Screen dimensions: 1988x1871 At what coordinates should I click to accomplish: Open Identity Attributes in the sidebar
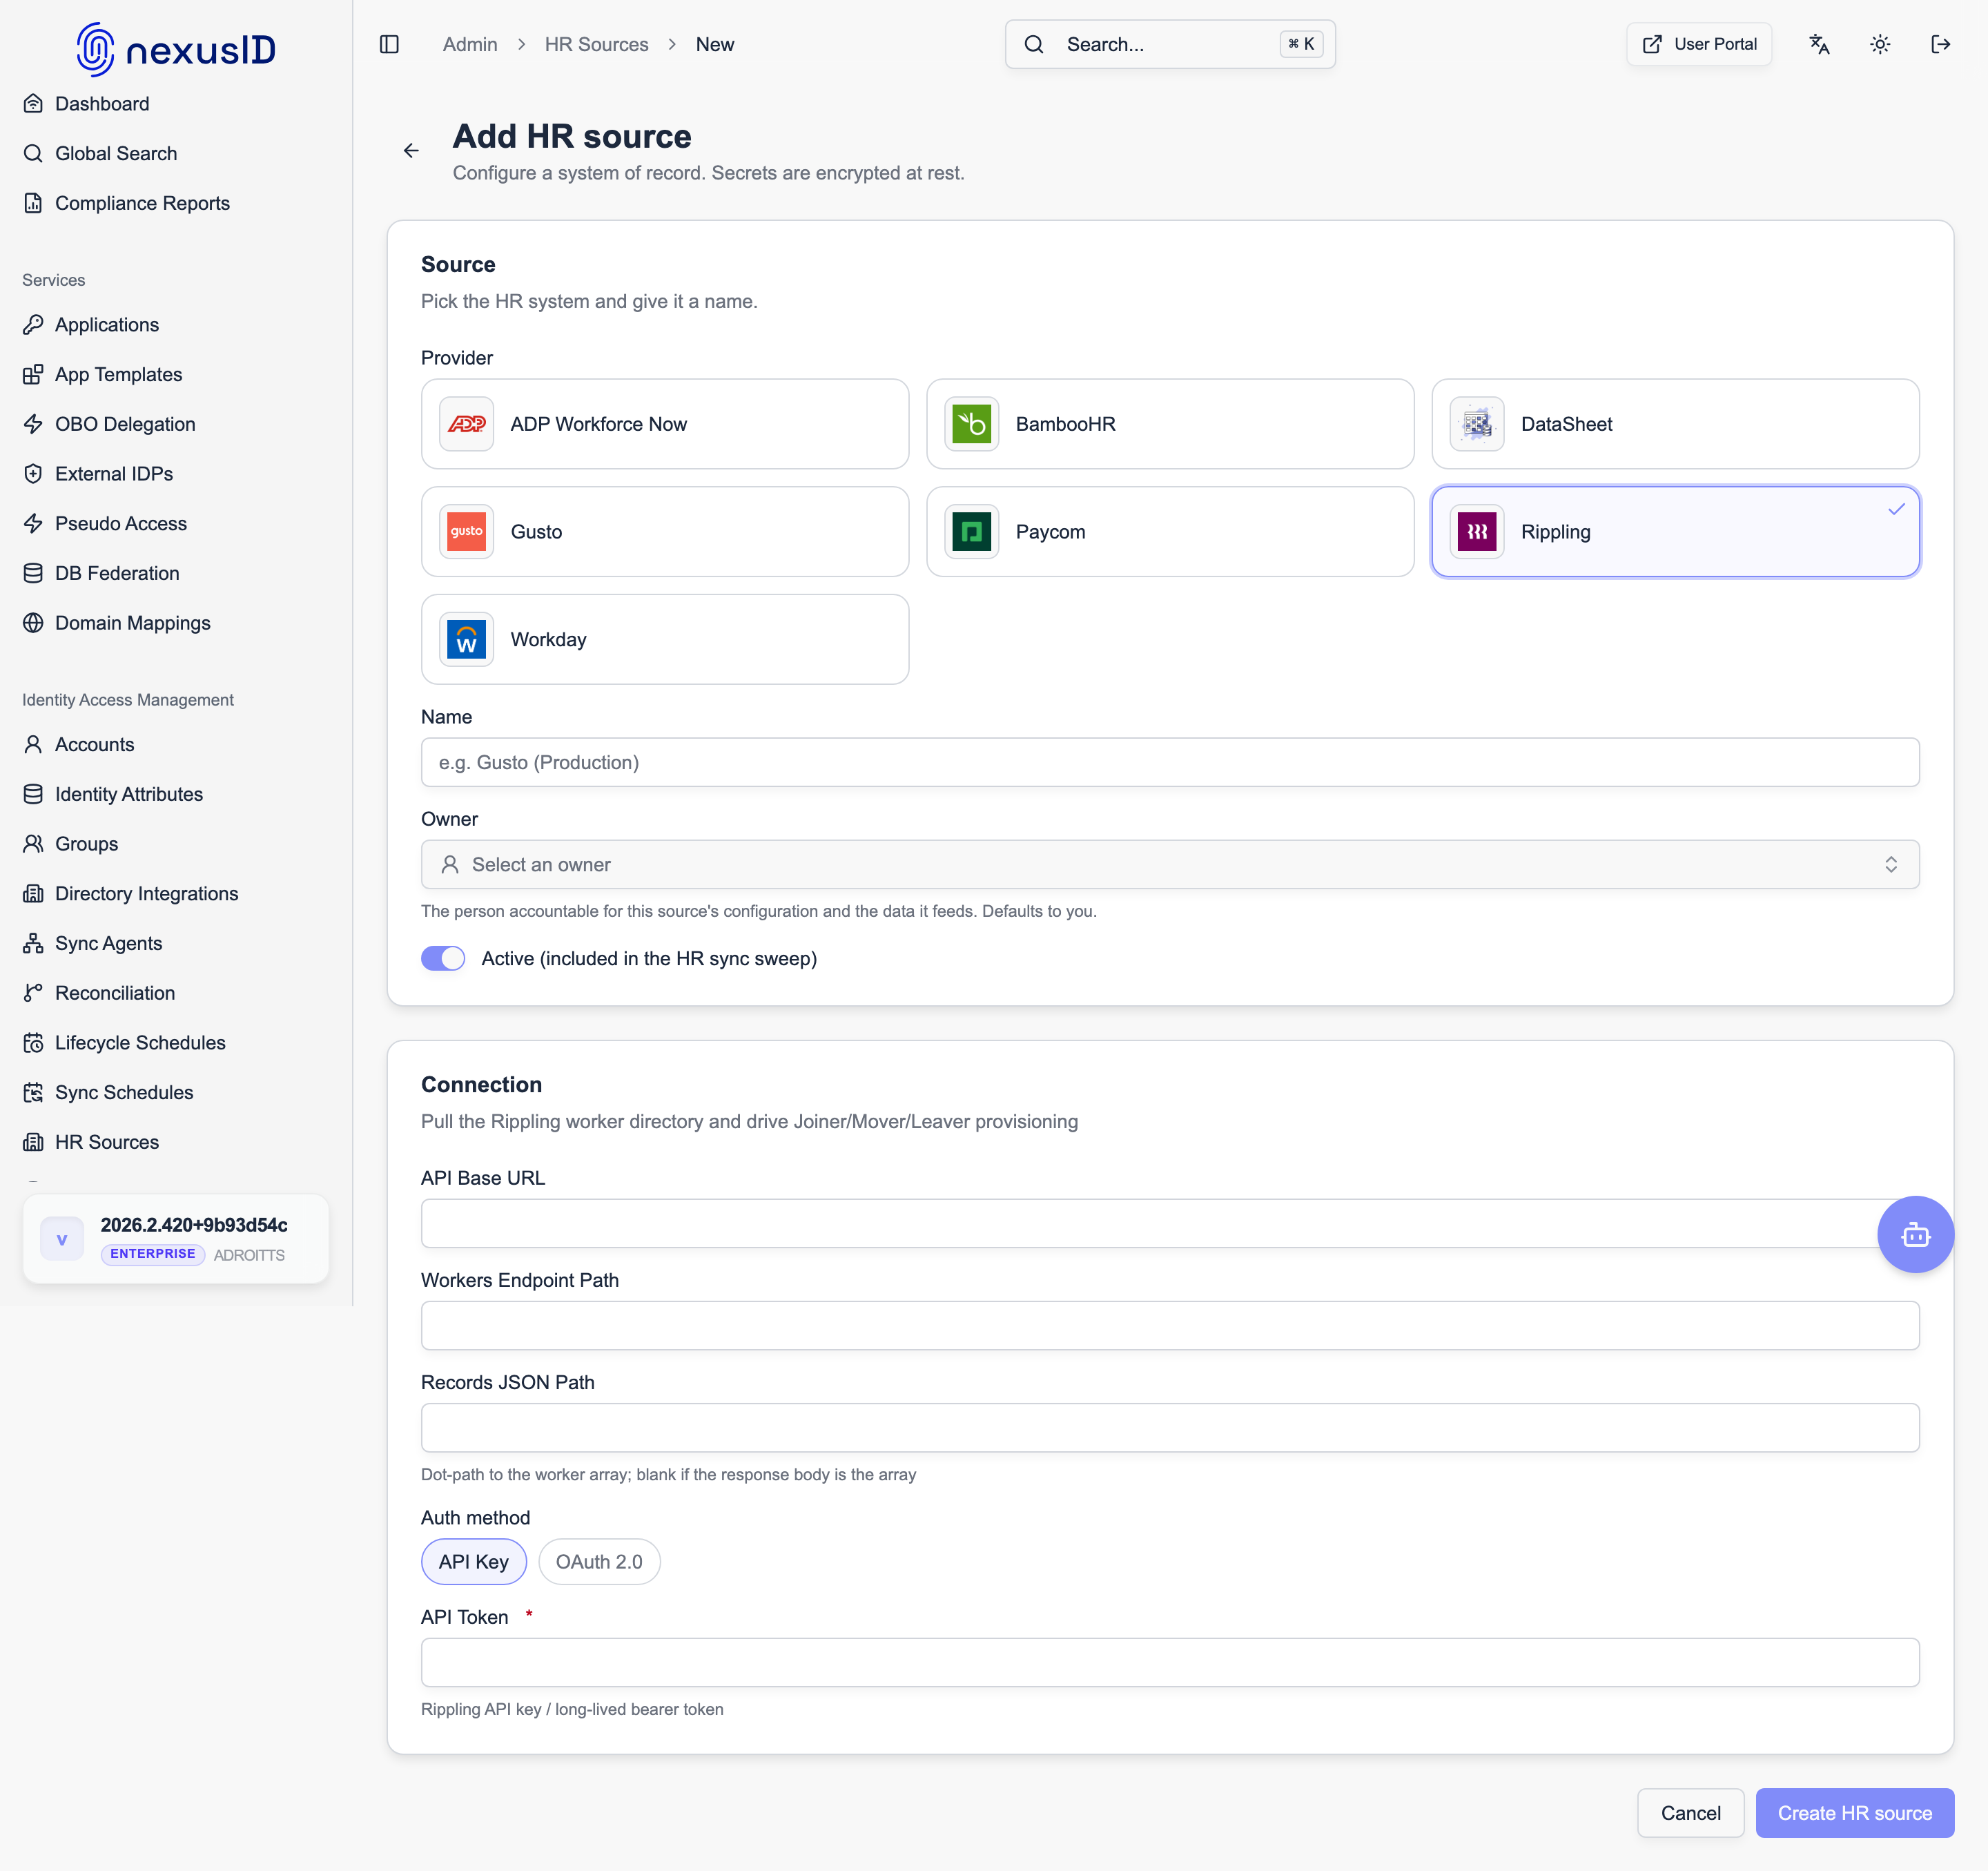click(x=176, y=794)
